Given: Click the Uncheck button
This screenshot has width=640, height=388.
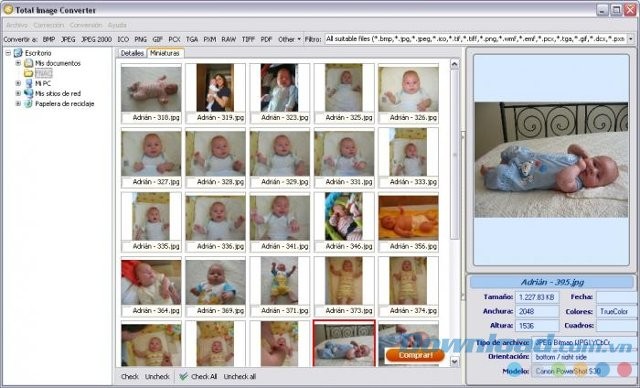Looking at the screenshot, I should tap(157, 377).
